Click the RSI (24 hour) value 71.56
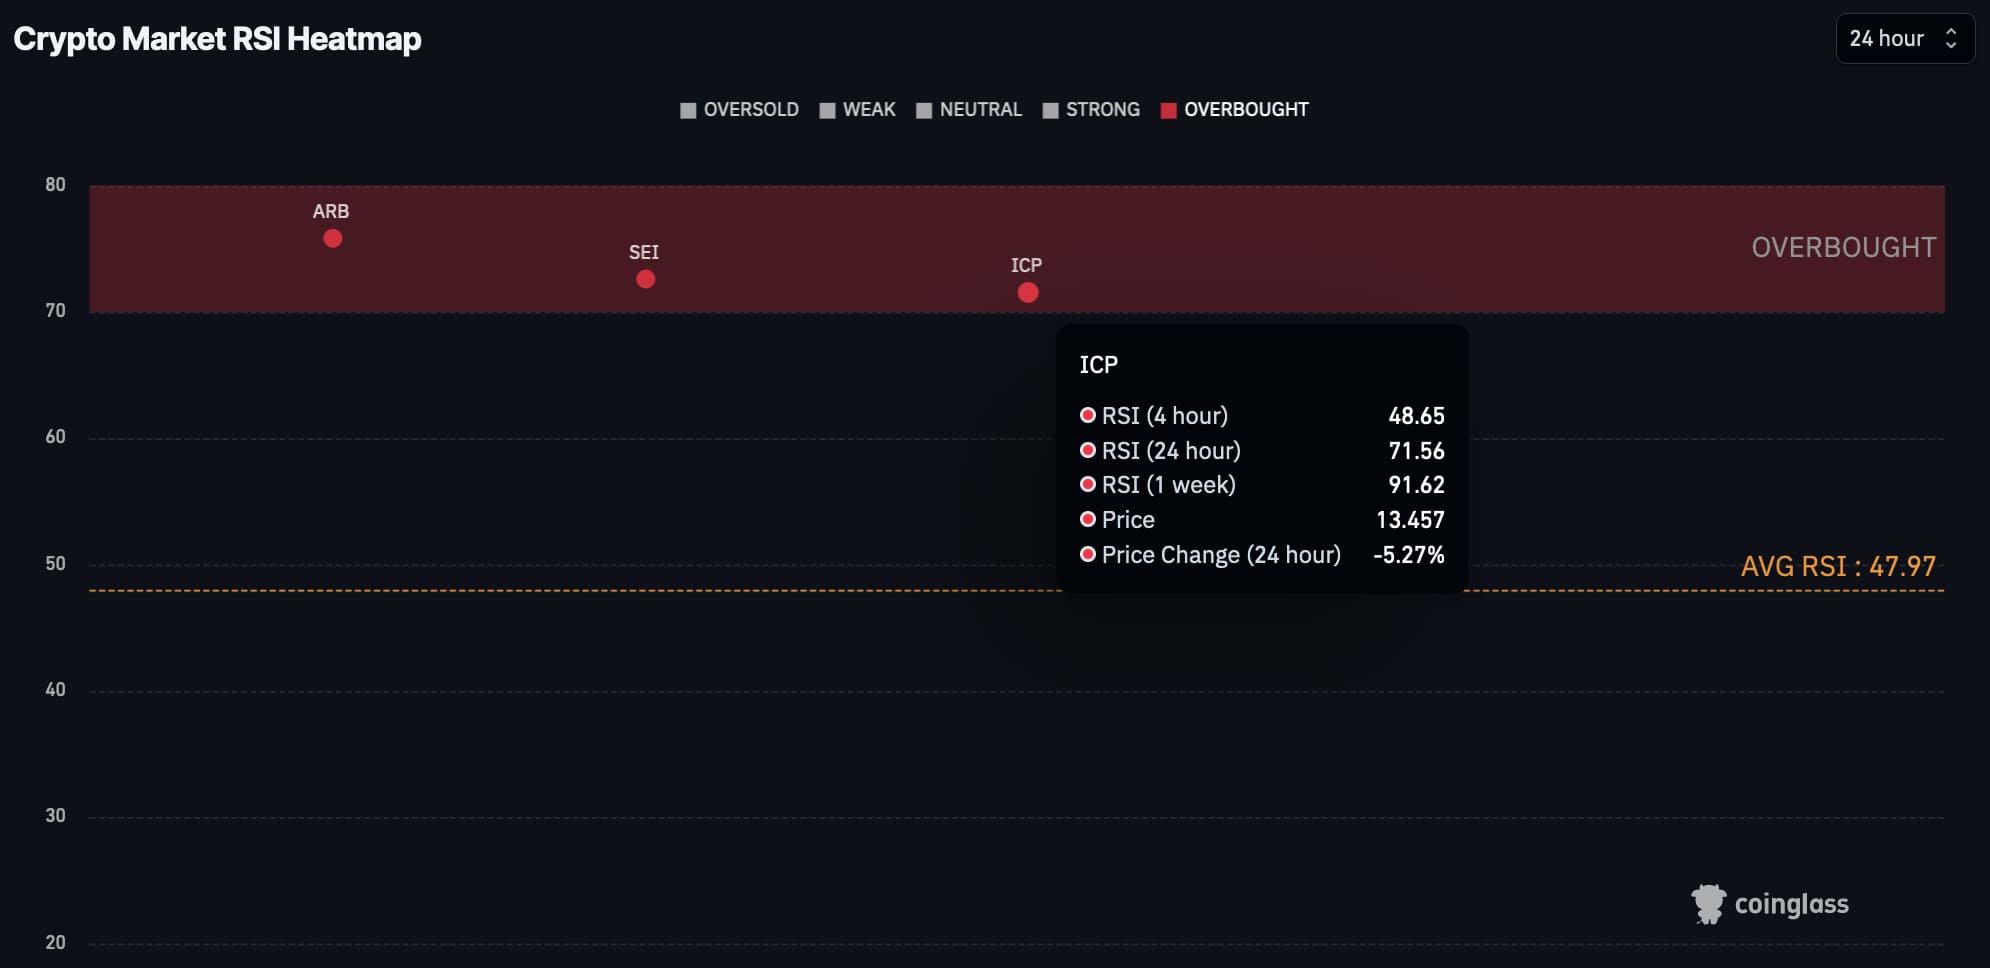The width and height of the screenshot is (1990, 968). pyautogui.click(x=1416, y=451)
